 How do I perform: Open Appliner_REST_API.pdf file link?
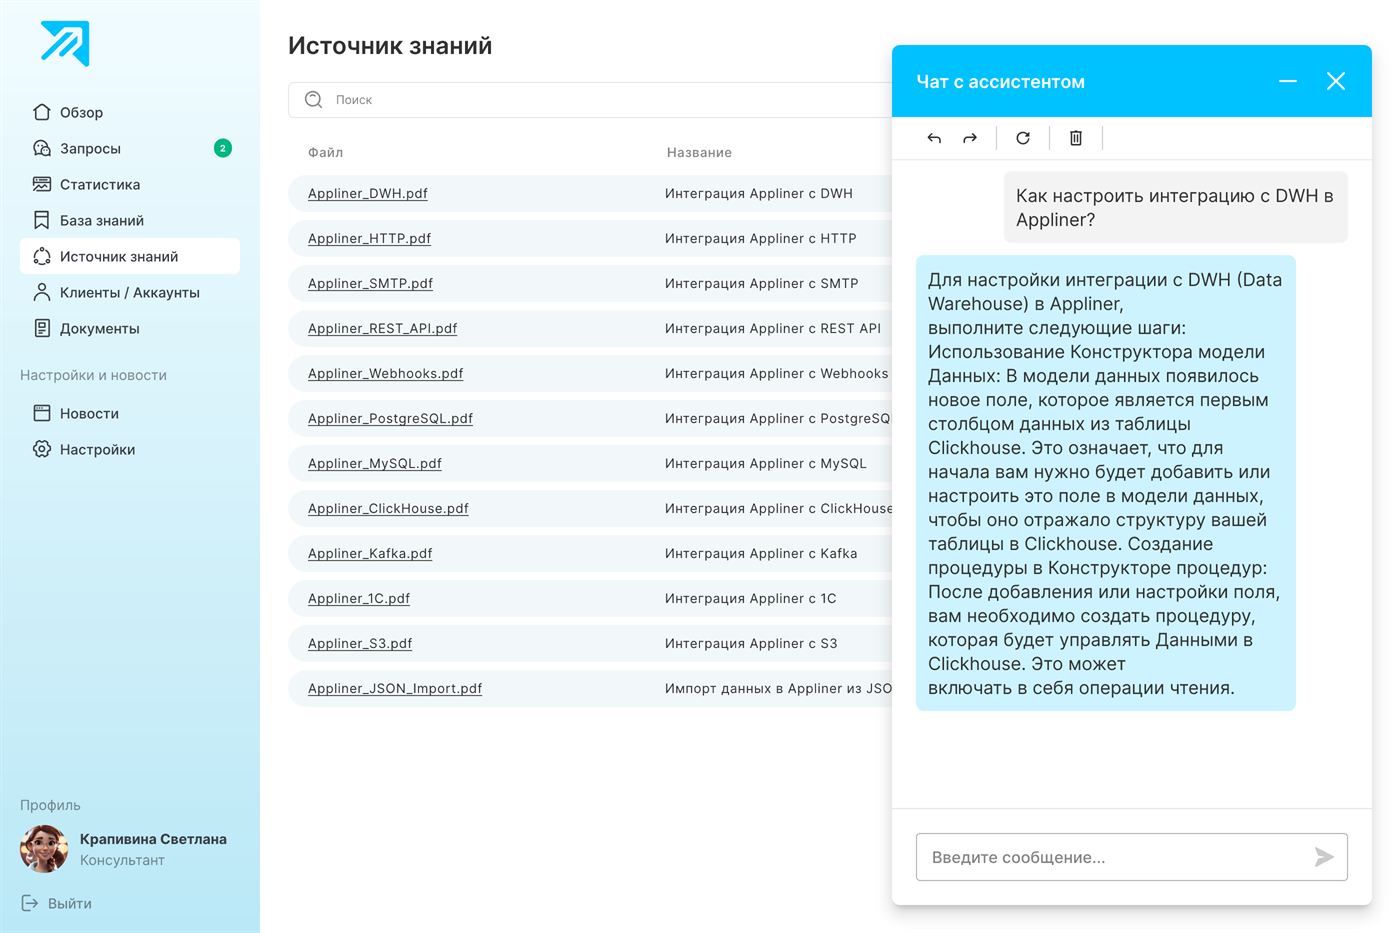382,328
